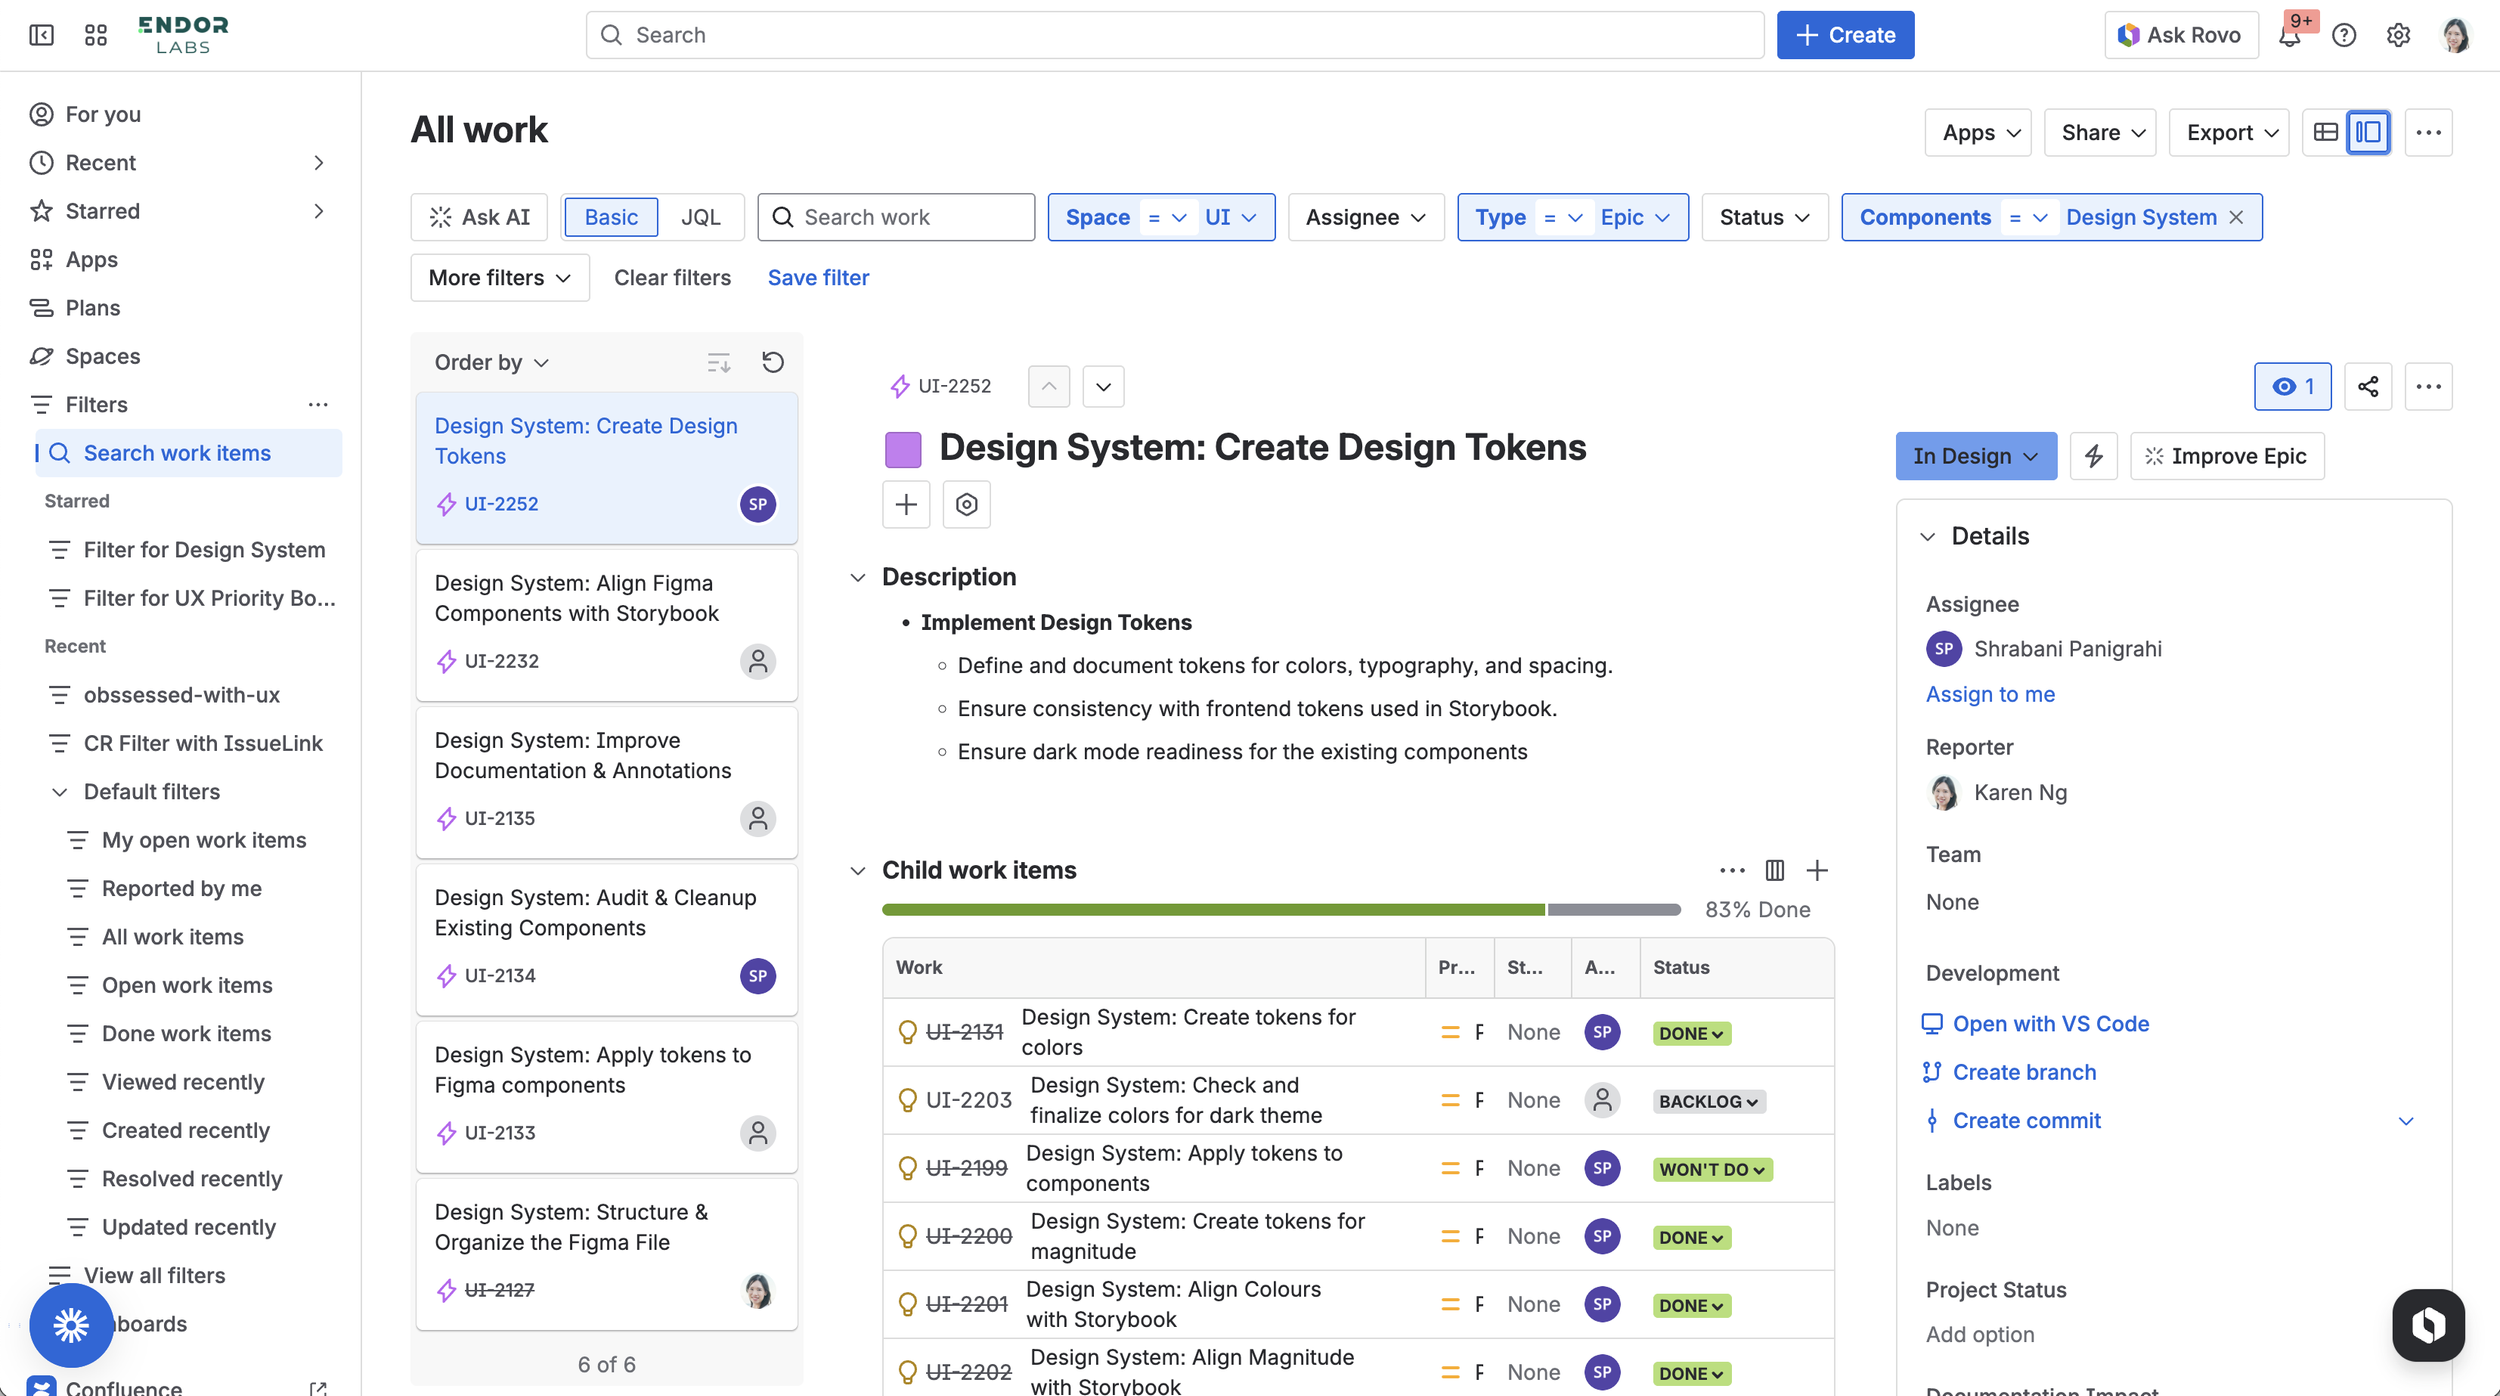Add child work item with plus icon
2500x1396 pixels.
click(x=1817, y=870)
